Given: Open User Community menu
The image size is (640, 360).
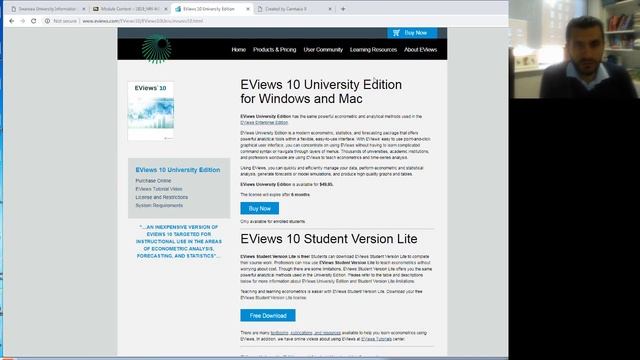Looking at the screenshot, I should click(323, 50).
